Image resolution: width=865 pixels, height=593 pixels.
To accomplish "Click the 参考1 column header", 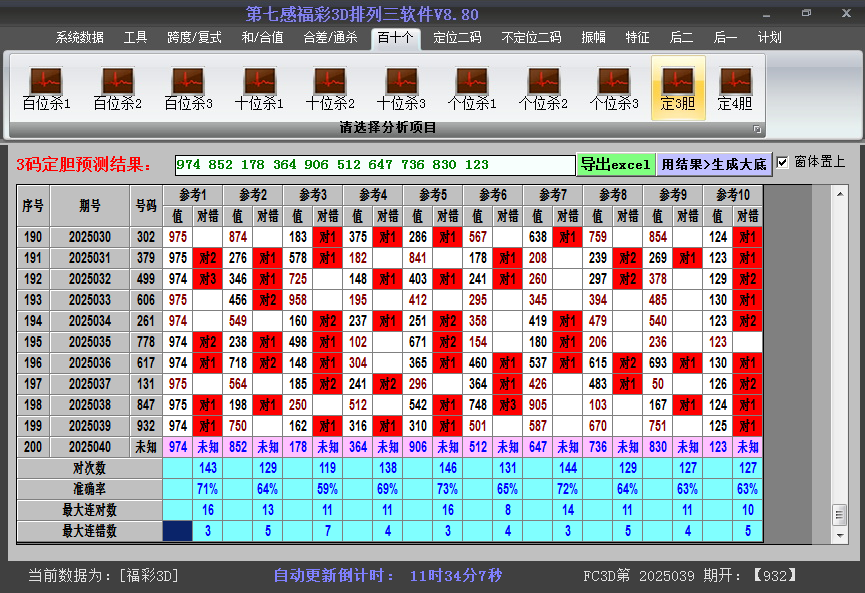I will click(193, 195).
